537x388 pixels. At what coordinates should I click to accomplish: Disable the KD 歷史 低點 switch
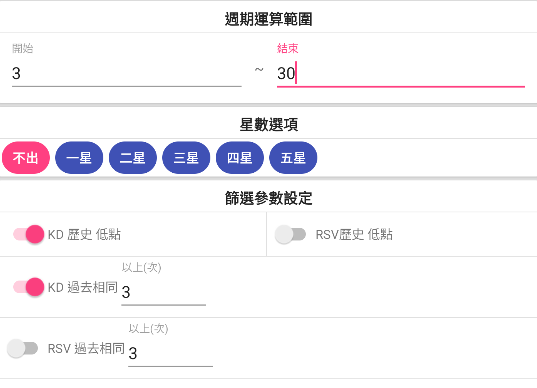point(29,234)
